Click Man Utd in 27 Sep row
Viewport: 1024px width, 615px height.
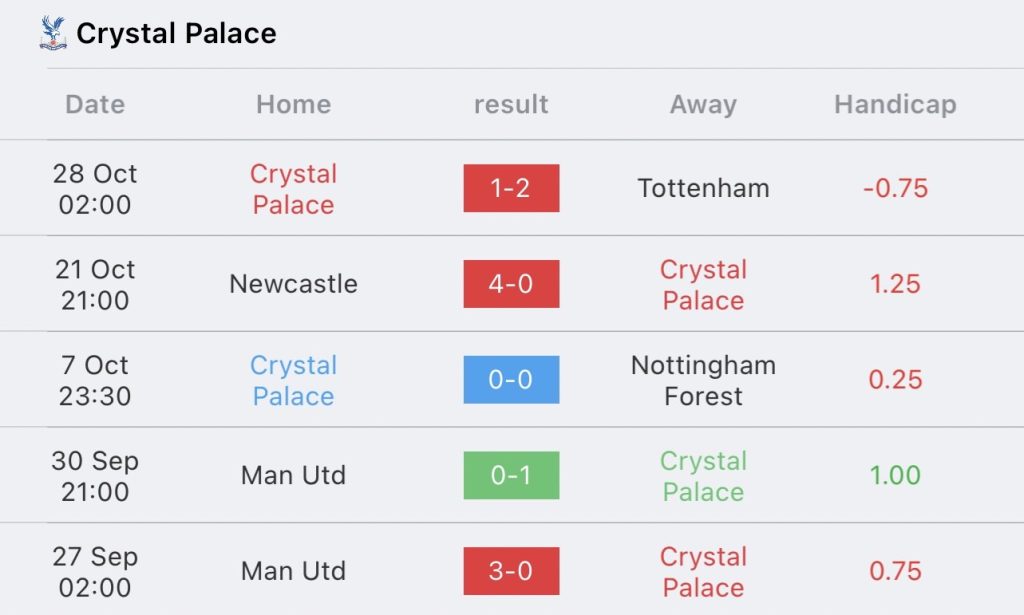coord(293,571)
